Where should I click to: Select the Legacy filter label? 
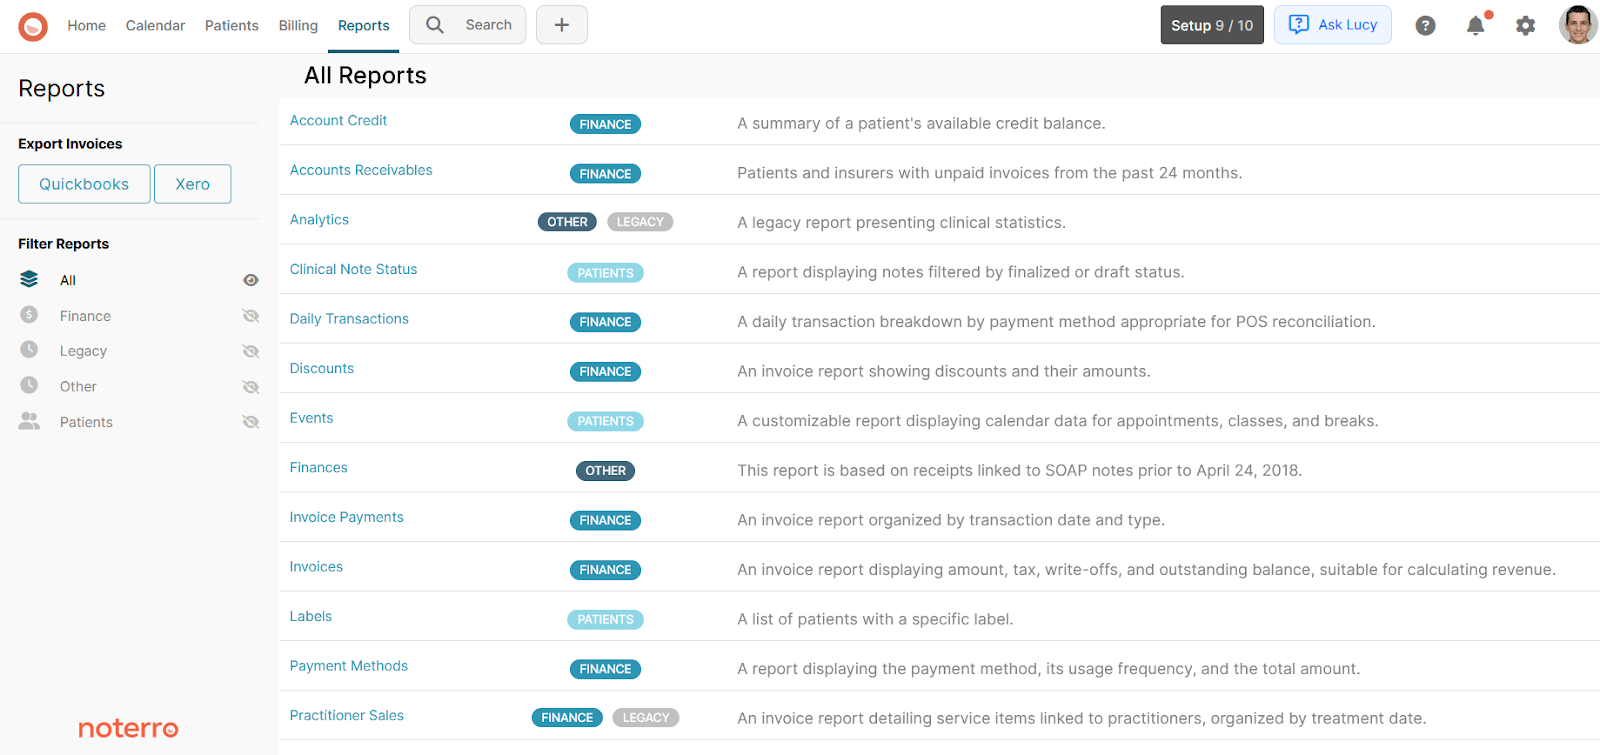click(x=83, y=351)
